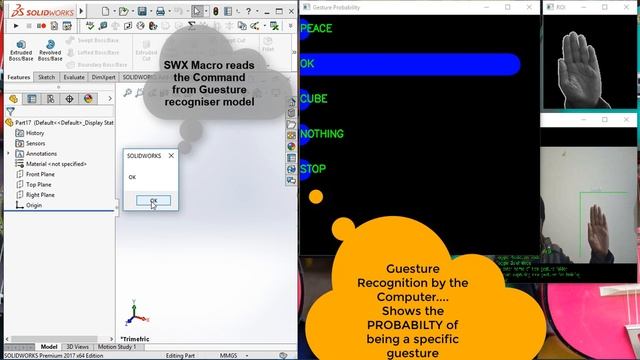Select Origin in the feature tree
The height and width of the screenshot is (360, 640).
pos(29,205)
